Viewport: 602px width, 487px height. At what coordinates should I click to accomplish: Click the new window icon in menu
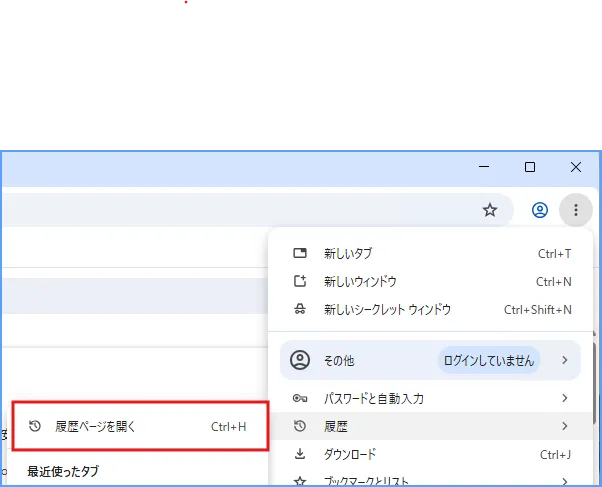300,281
